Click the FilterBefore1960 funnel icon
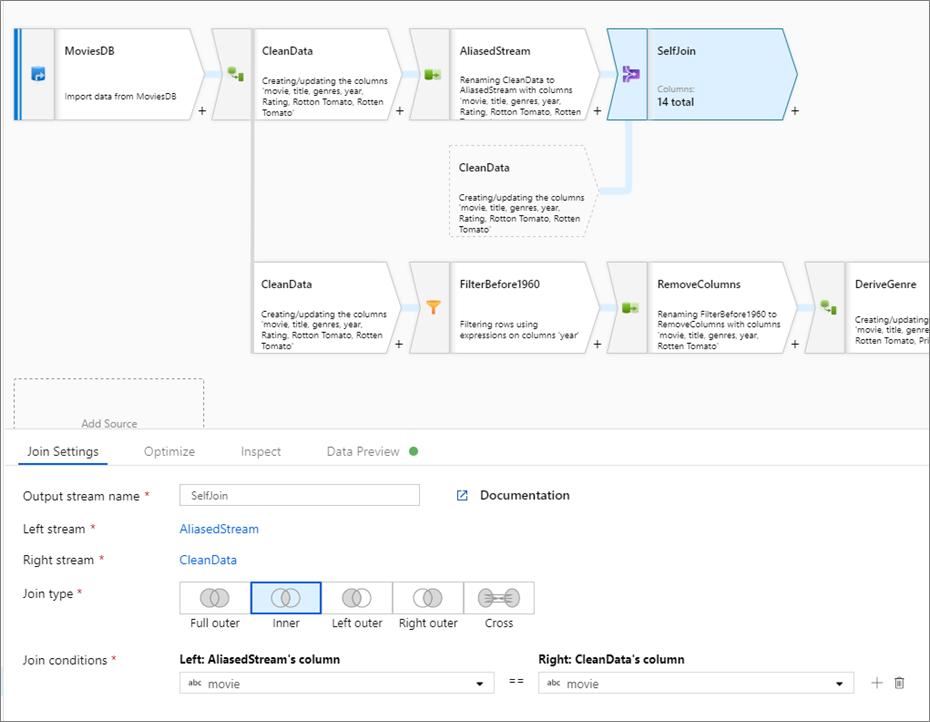 [x=433, y=308]
